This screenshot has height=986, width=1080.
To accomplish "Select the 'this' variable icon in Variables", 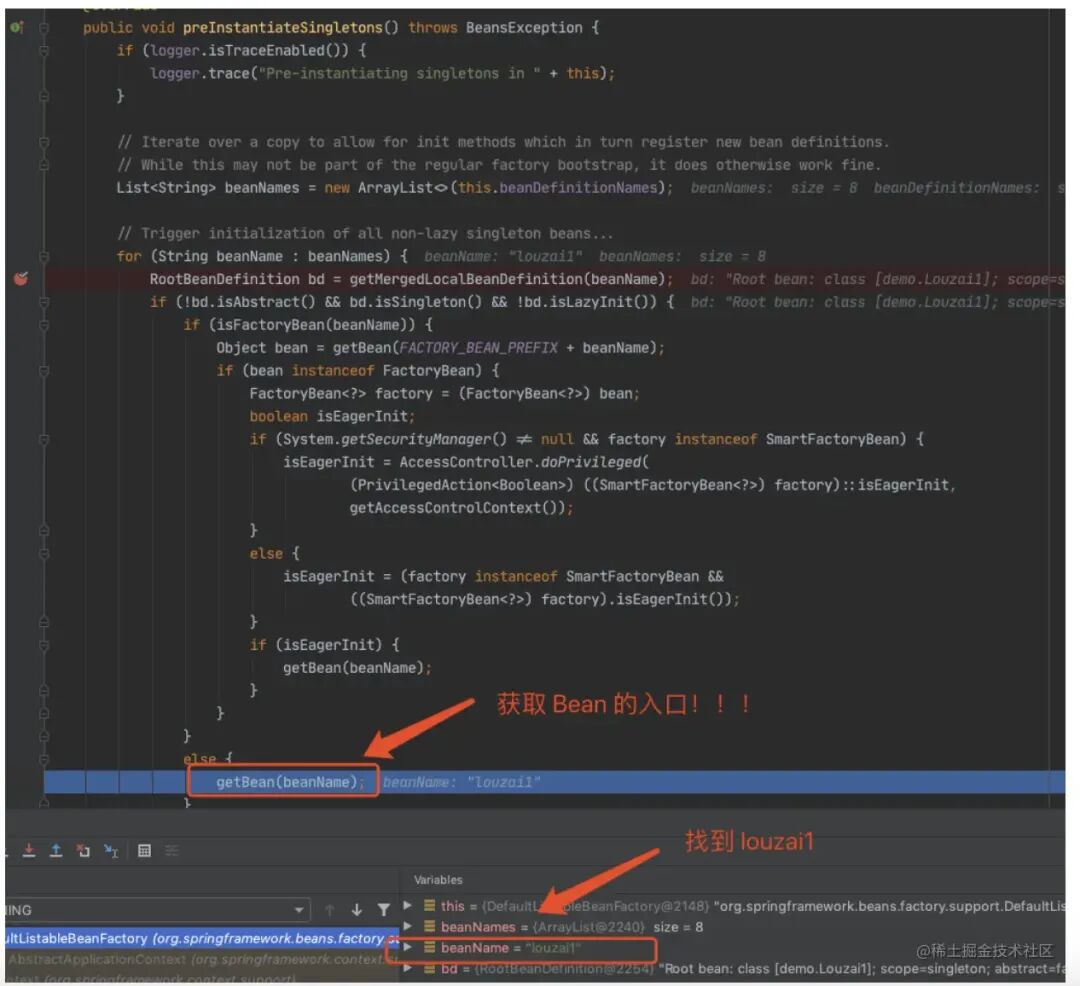I will point(429,905).
